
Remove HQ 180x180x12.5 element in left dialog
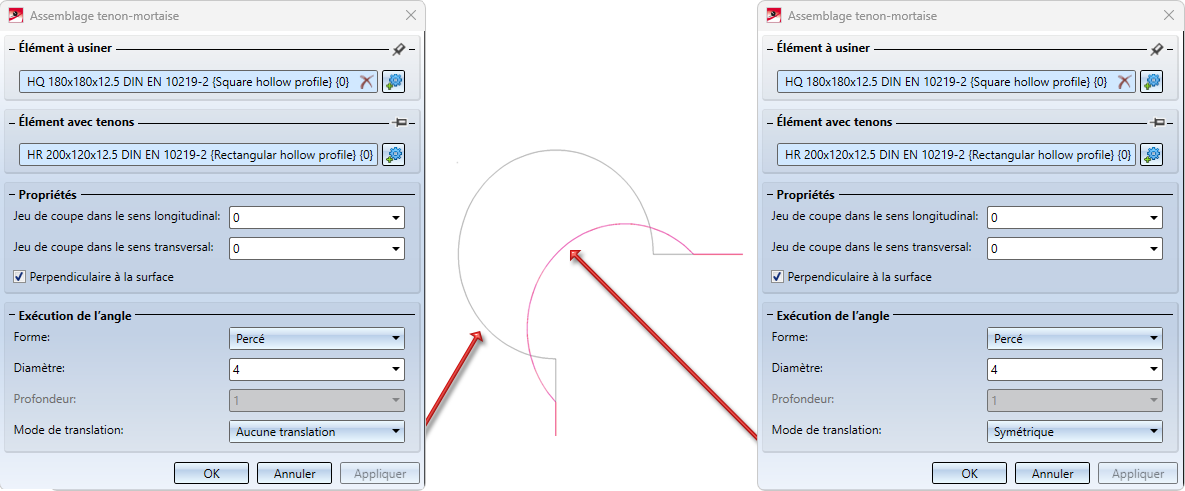click(367, 82)
